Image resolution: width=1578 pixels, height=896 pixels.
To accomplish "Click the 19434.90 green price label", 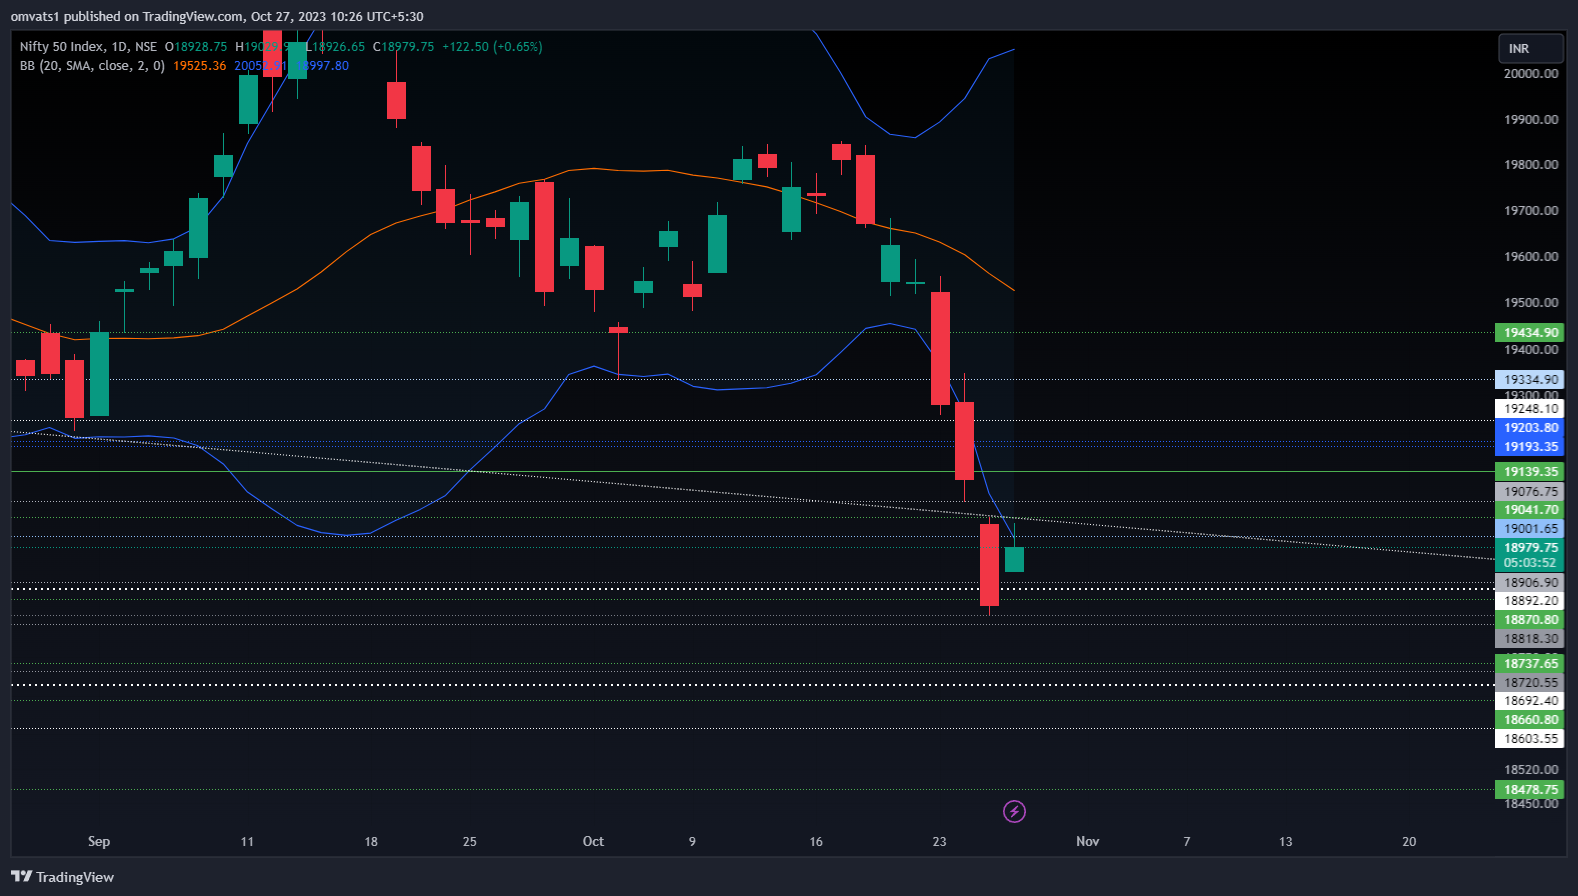I will coord(1530,333).
